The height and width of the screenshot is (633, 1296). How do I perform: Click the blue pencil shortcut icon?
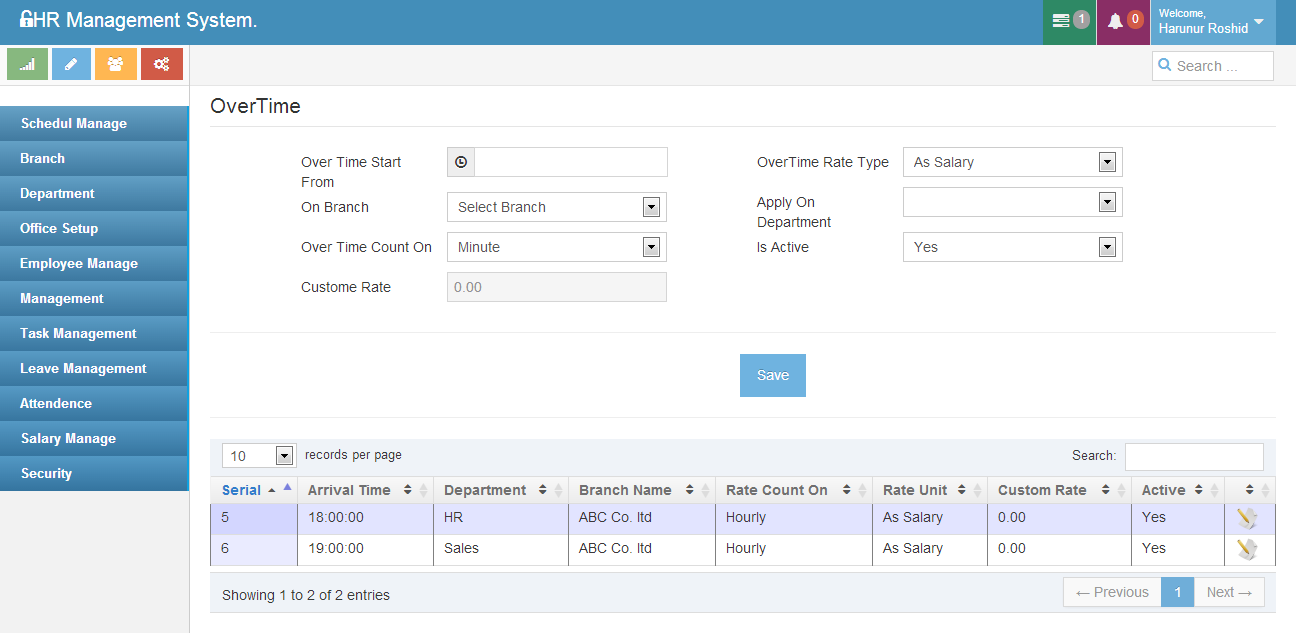pyautogui.click(x=71, y=64)
